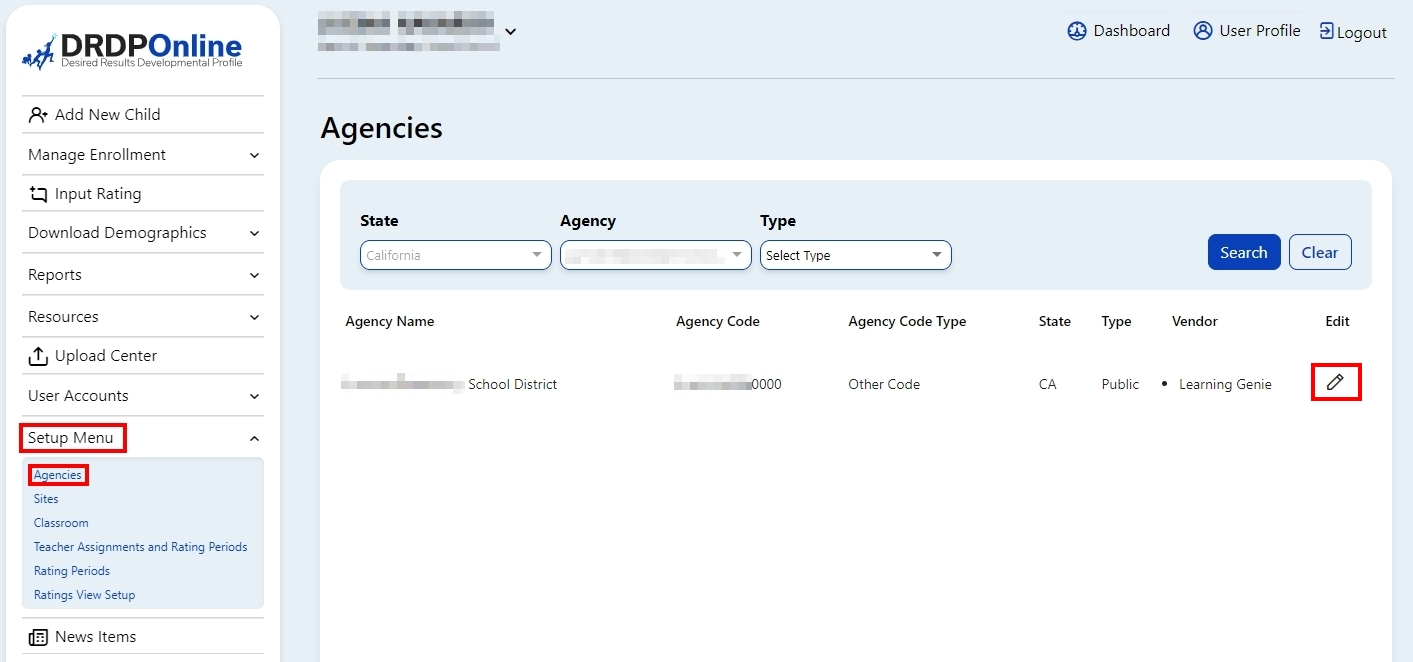Image resolution: width=1413 pixels, height=662 pixels.
Task: Click the Upload Center upload icon
Action: [x=38, y=356]
